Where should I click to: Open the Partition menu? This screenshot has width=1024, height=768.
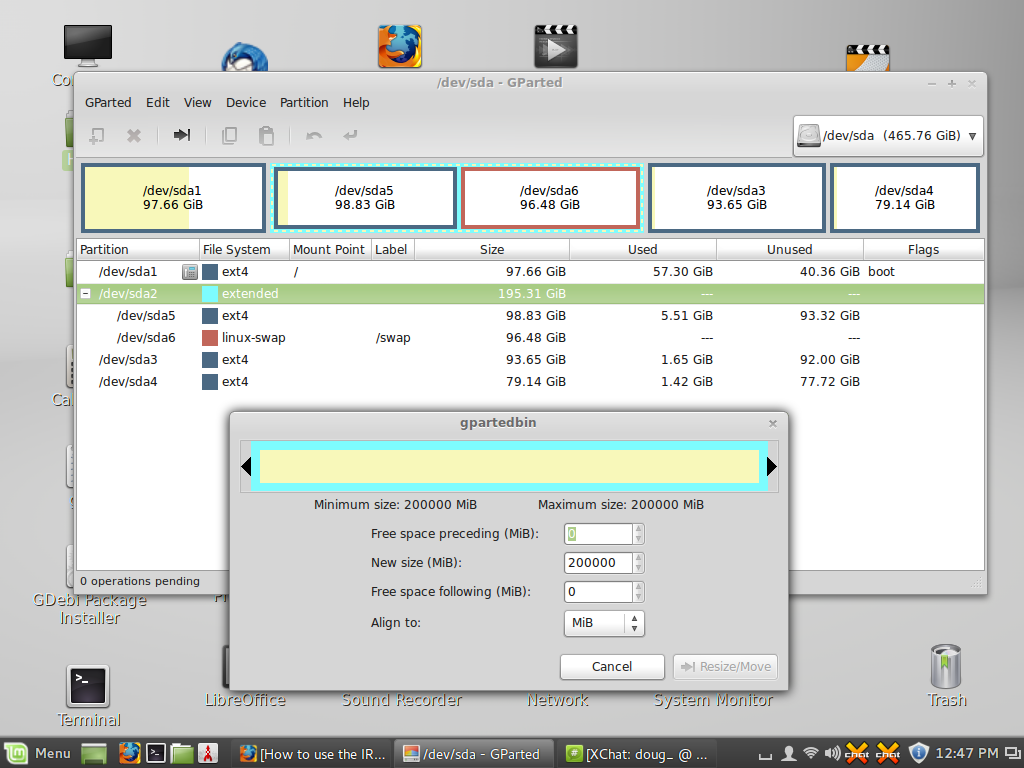(304, 103)
